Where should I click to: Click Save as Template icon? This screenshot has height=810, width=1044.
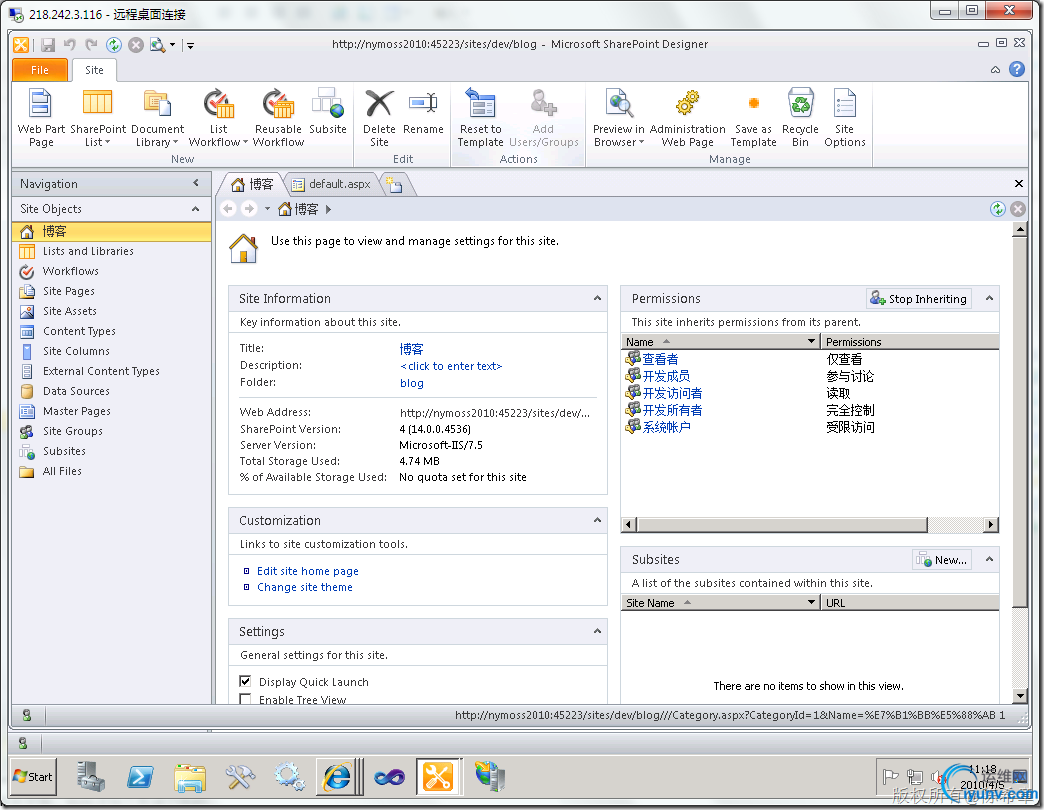click(x=753, y=117)
